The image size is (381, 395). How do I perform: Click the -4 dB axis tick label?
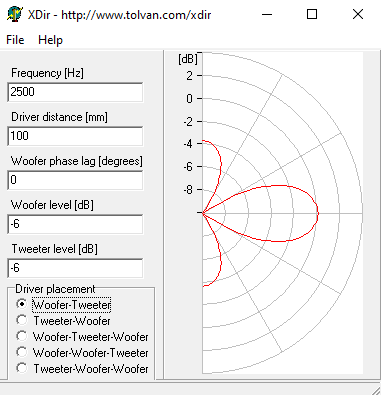click(x=188, y=144)
